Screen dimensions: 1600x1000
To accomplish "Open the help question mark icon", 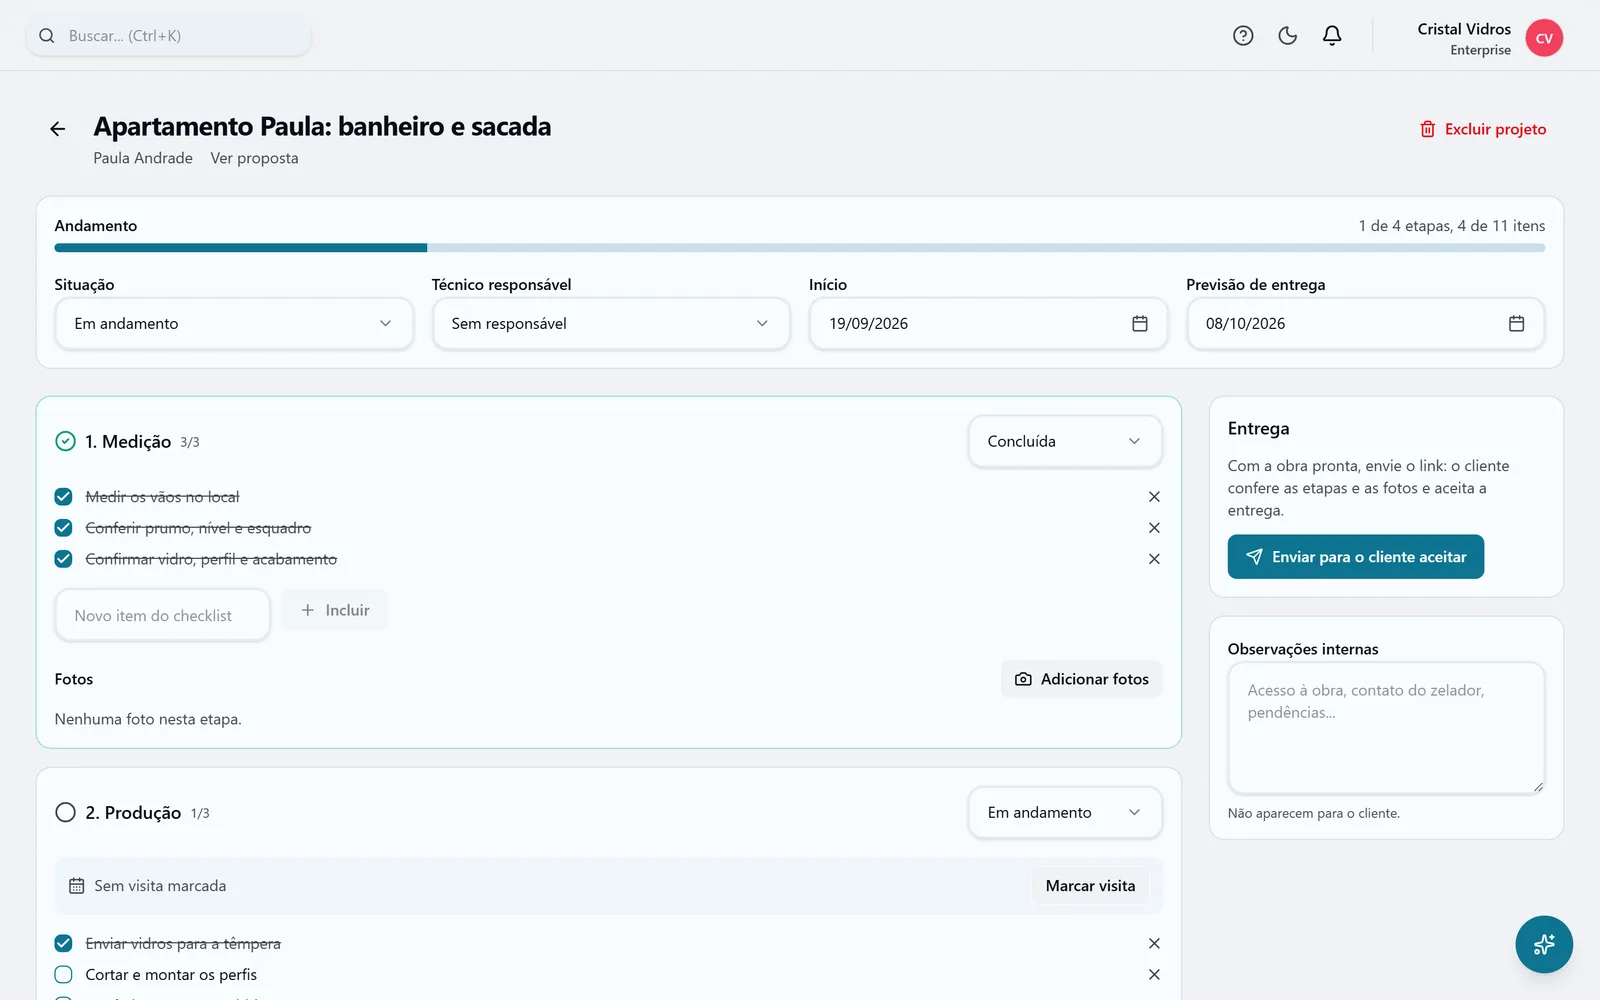I will tap(1243, 36).
